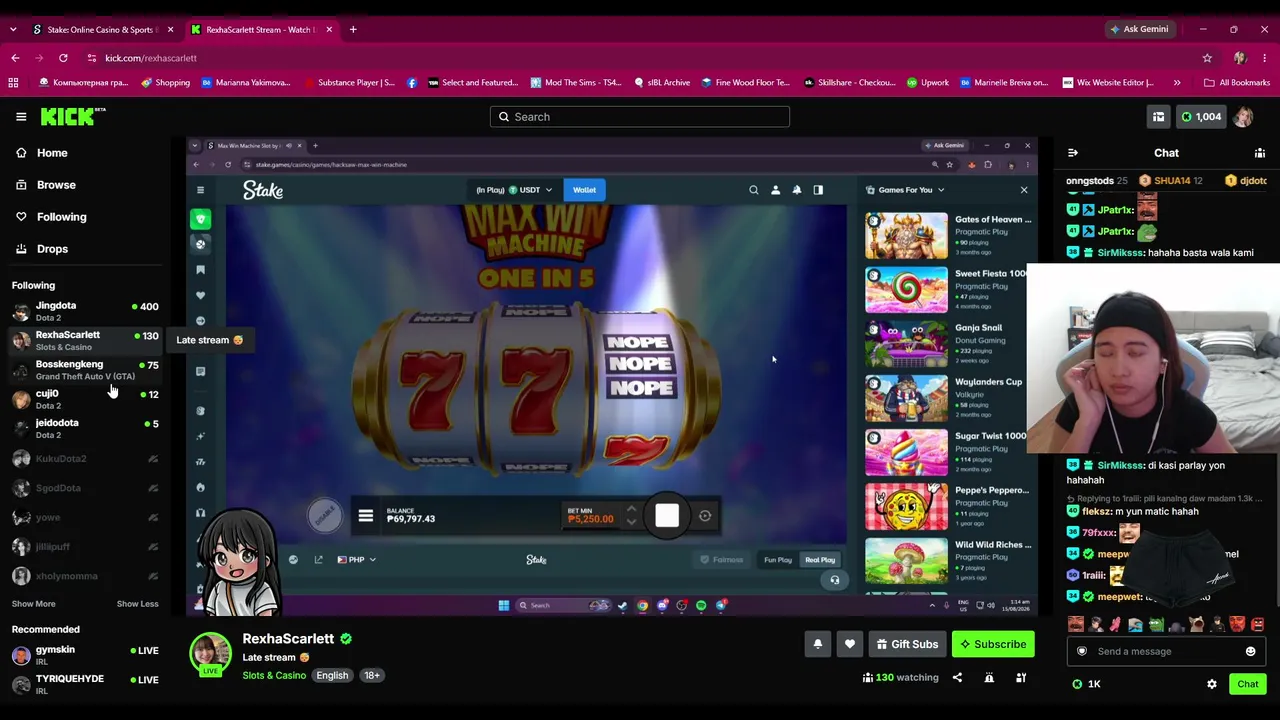
Task: Open the Following section
Action: (61, 217)
